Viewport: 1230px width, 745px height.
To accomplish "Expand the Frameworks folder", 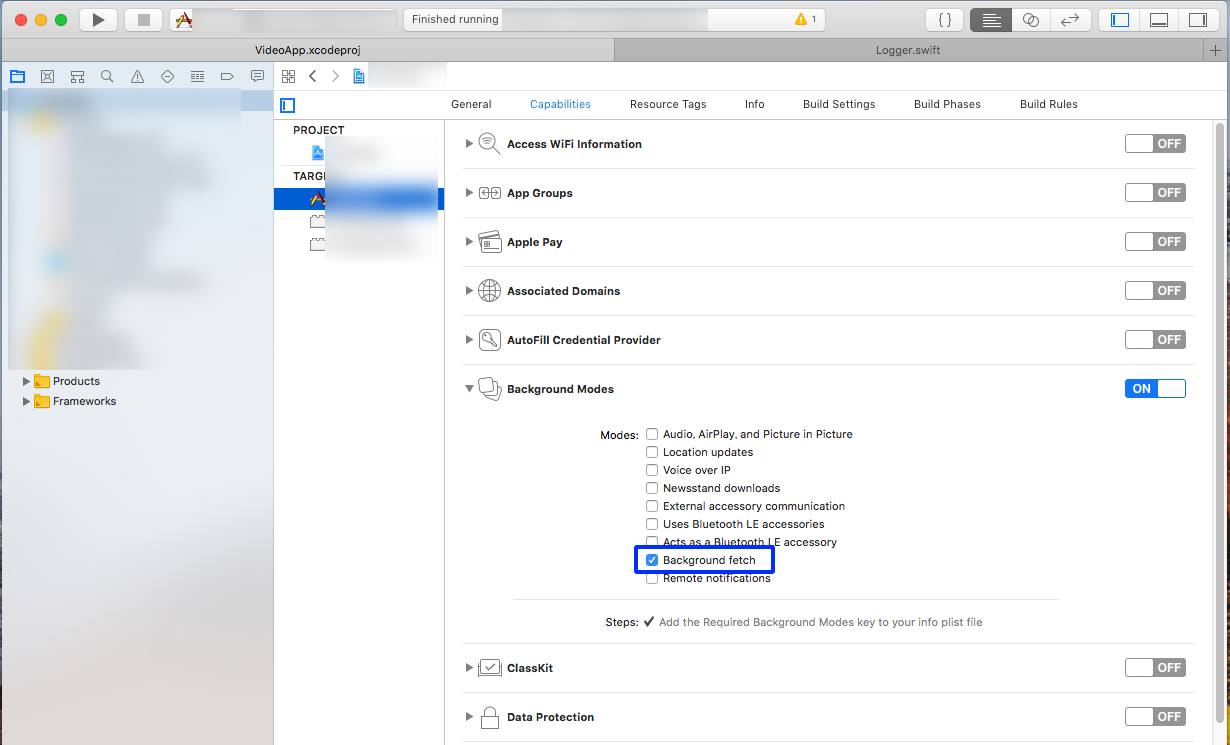I will (x=27, y=401).
